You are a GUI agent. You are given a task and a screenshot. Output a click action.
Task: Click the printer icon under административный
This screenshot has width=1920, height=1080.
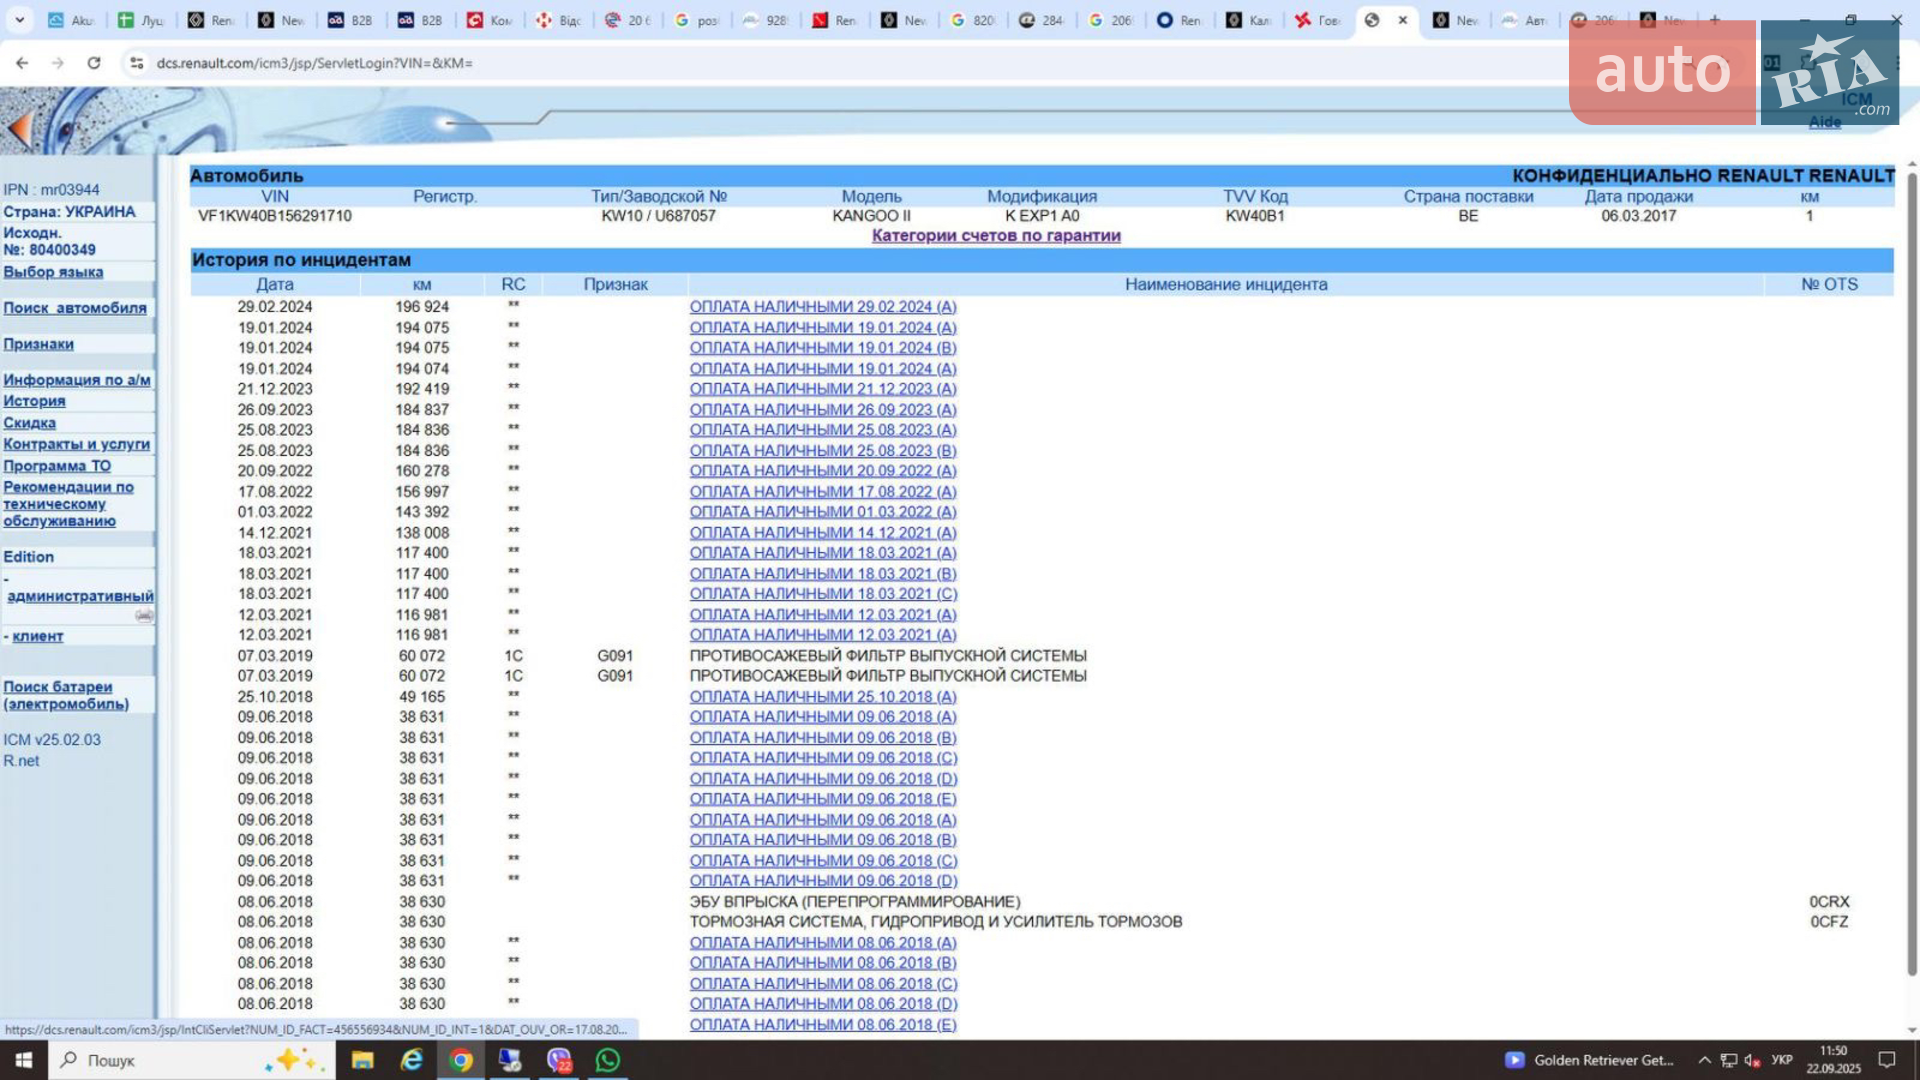point(145,616)
